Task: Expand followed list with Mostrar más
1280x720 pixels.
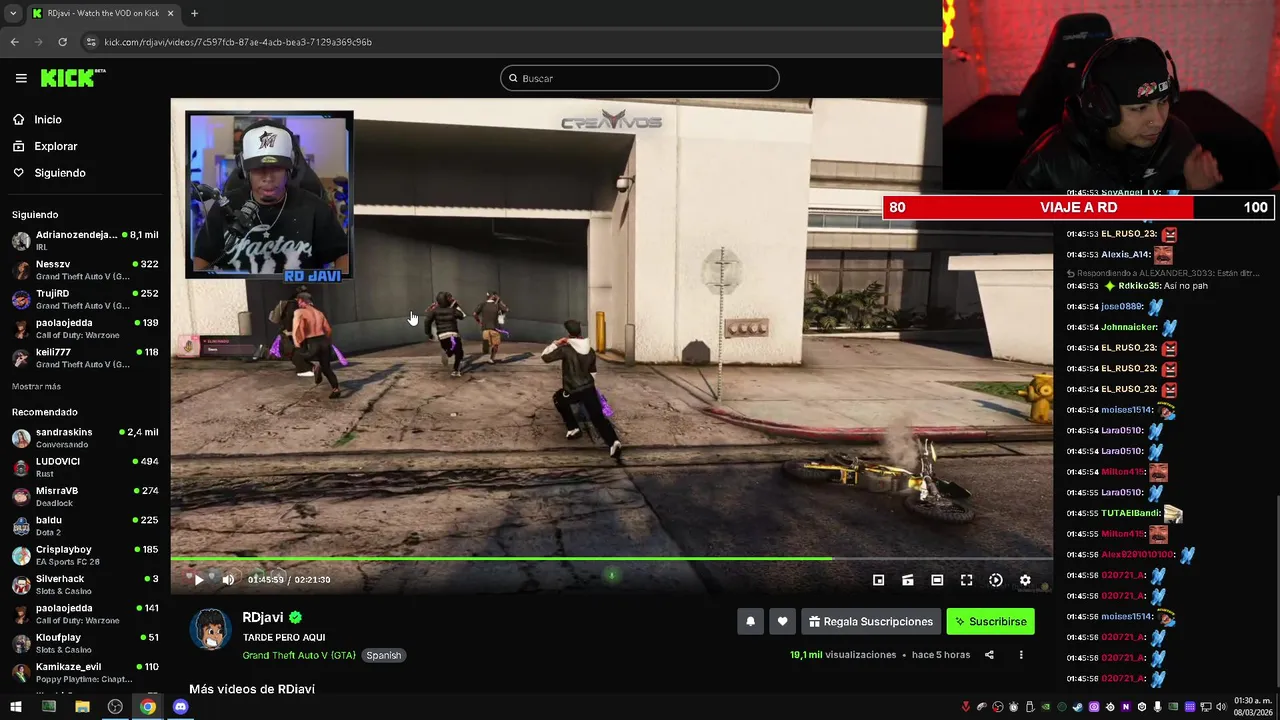Action: (x=36, y=386)
